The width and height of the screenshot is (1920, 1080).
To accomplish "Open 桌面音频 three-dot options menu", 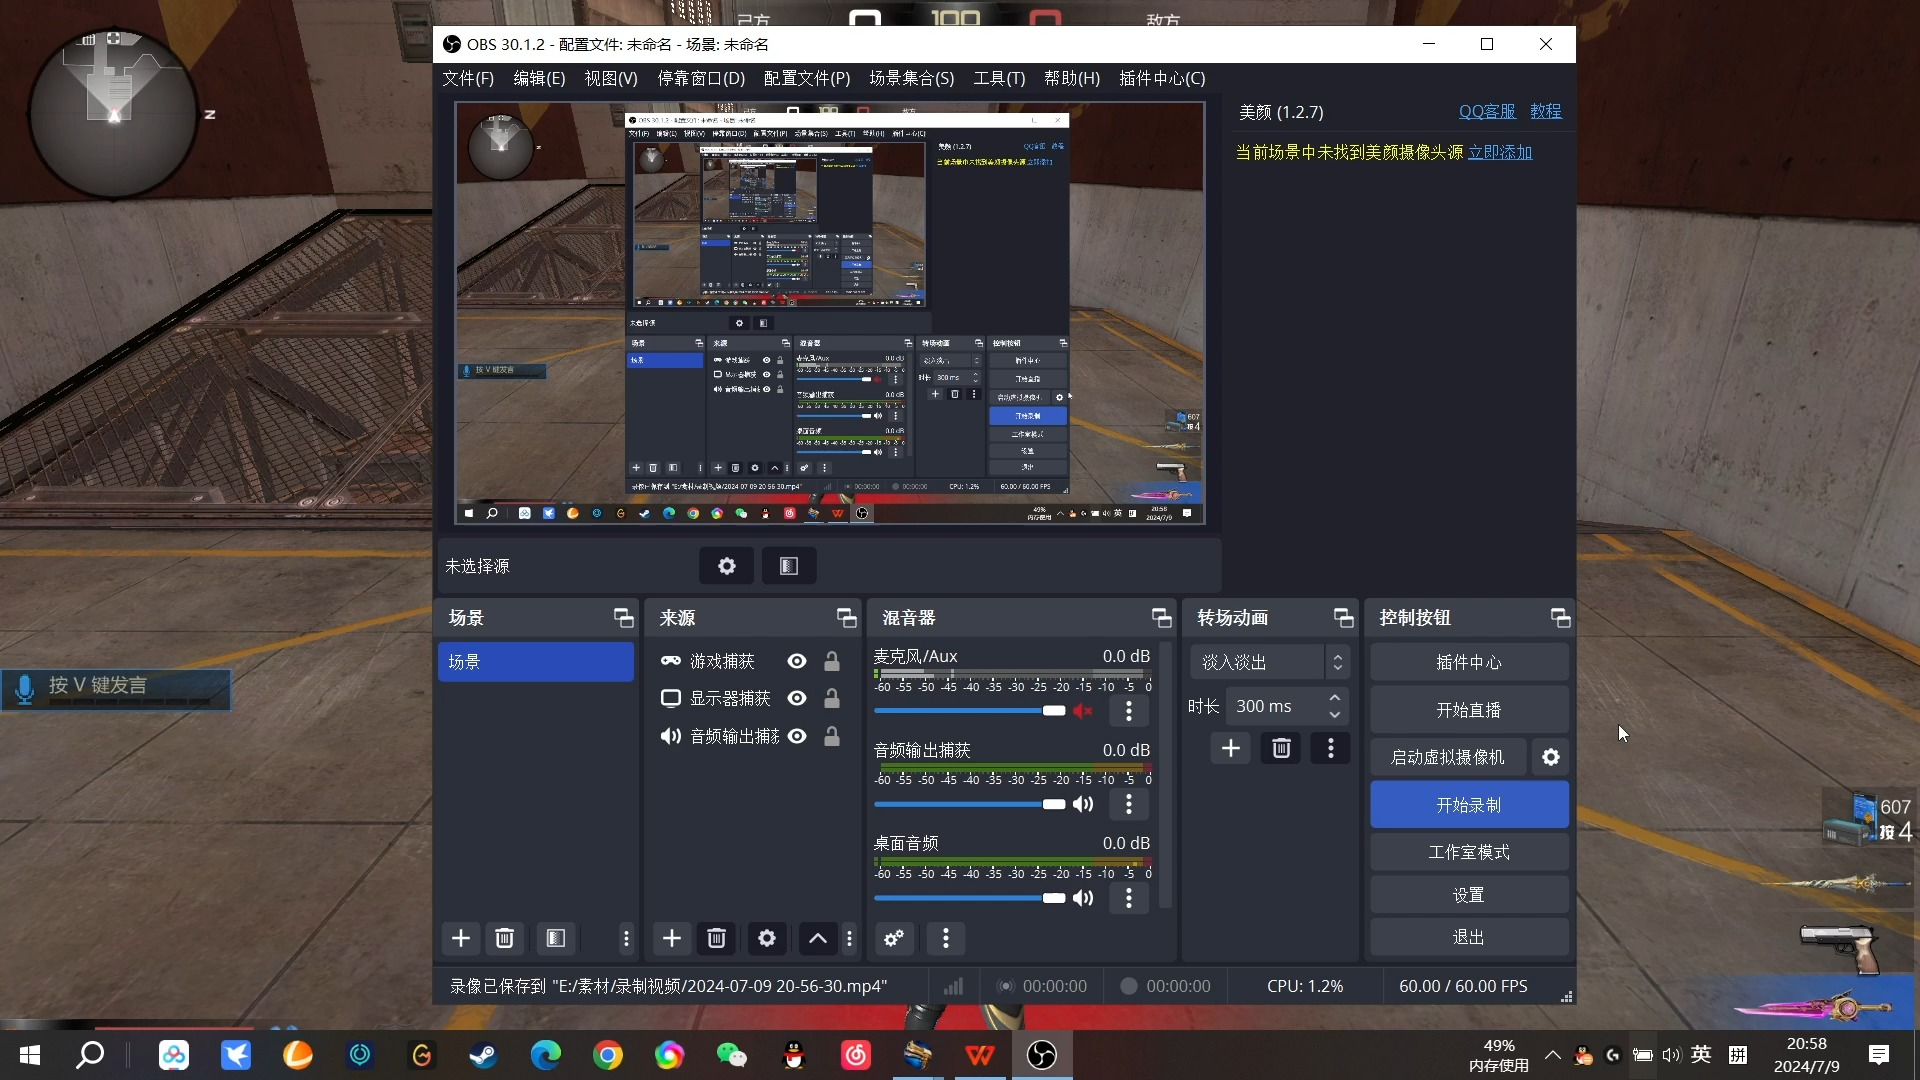I will (1129, 898).
